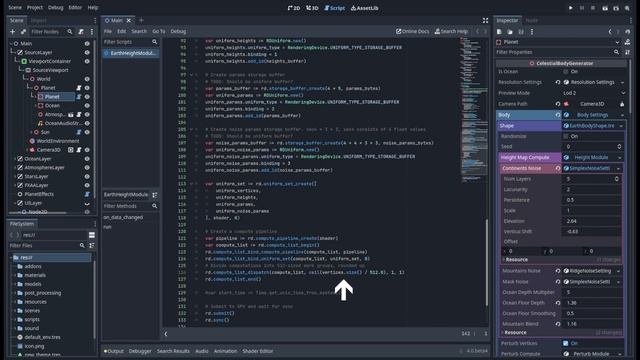Pause the running project

[x=582, y=8]
